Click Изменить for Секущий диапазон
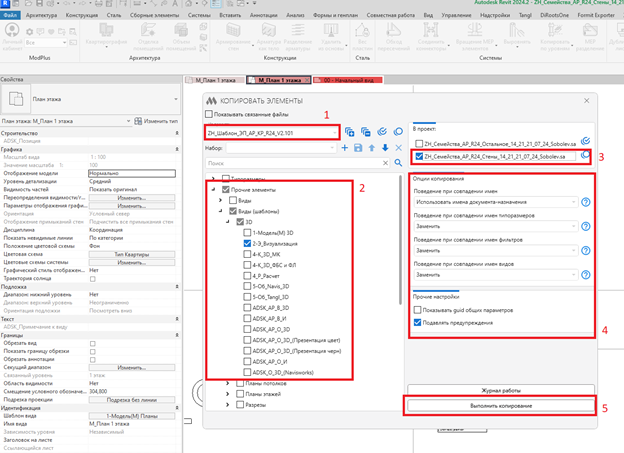 click(x=132, y=367)
